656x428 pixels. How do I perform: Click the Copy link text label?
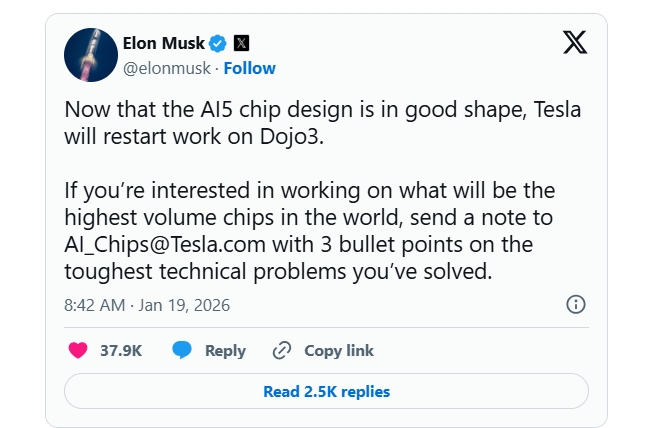pyautogui.click(x=339, y=350)
